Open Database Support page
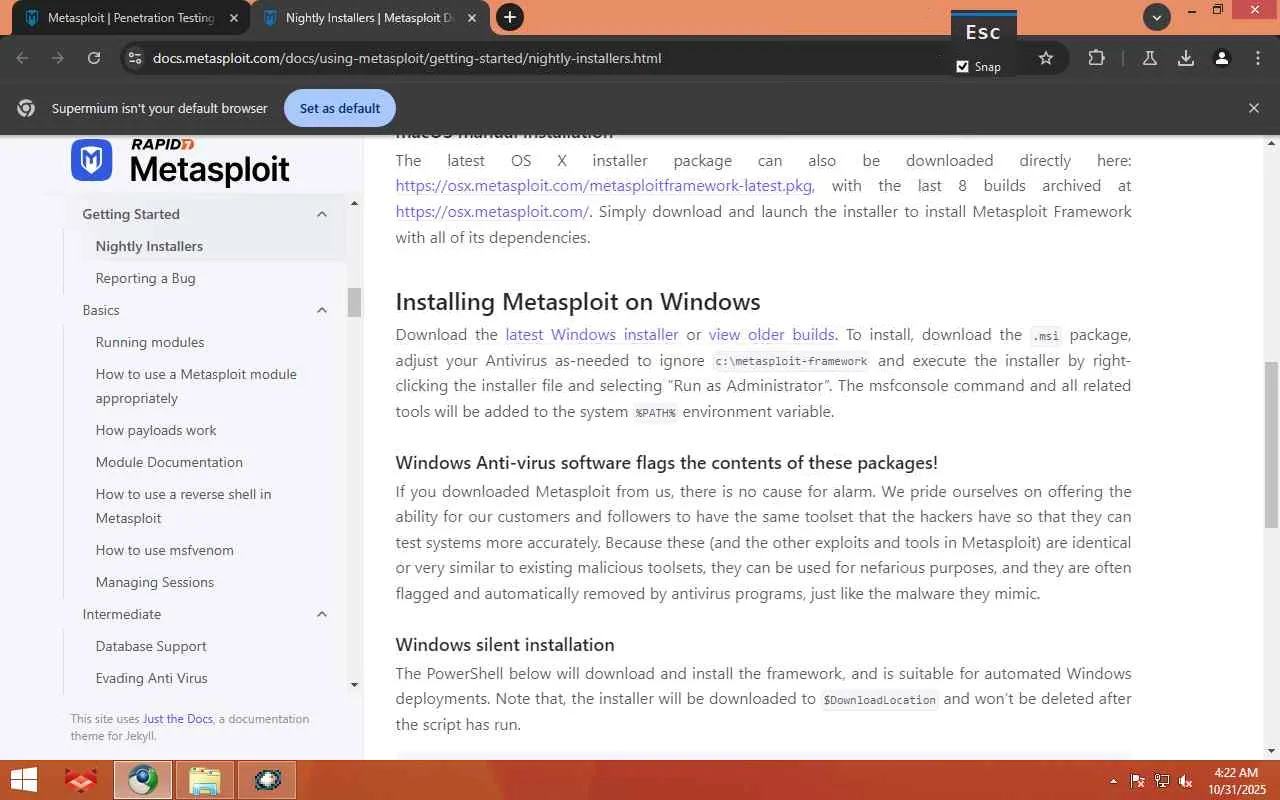The height and width of the screenshot is (800, 1280). 151,646
